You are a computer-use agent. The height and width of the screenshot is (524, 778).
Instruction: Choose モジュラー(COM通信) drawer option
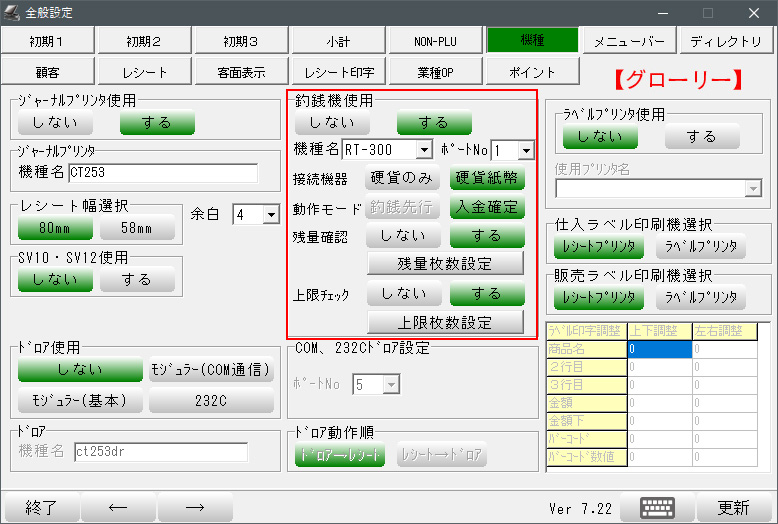point(211,370)
